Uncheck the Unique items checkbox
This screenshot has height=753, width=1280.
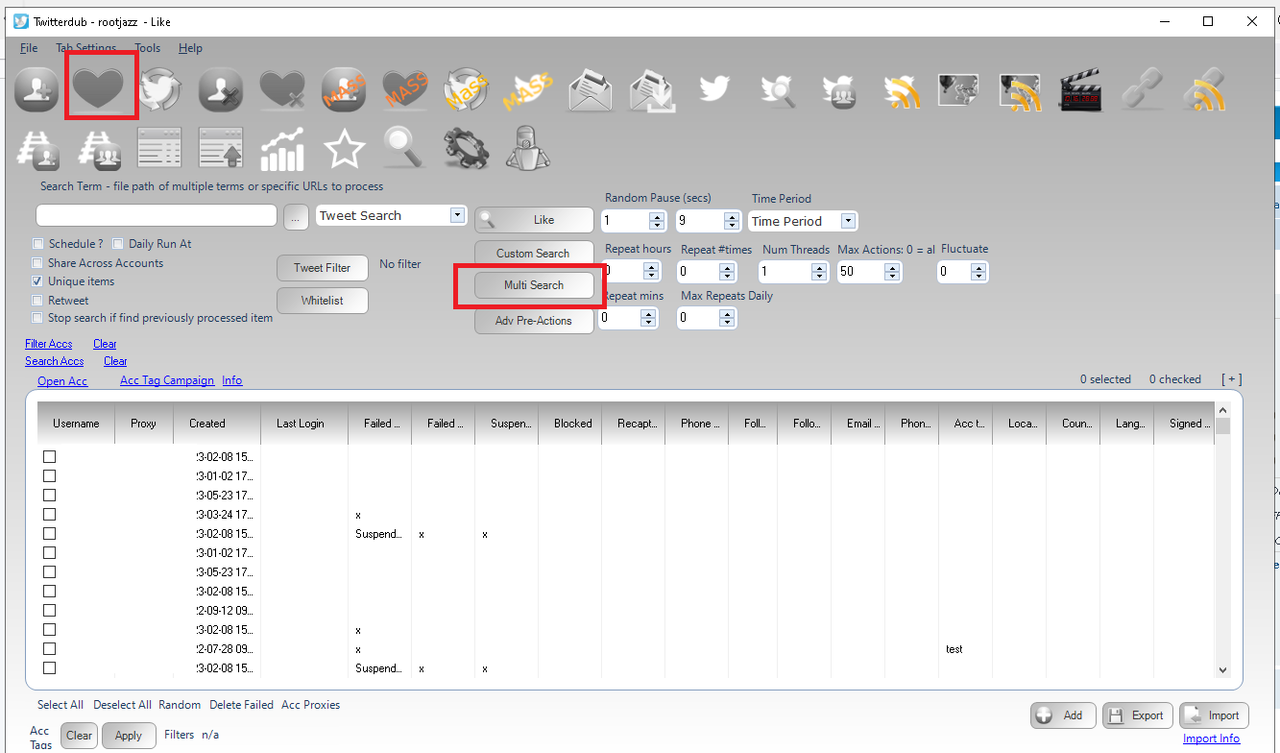click(x=38, y=282)
